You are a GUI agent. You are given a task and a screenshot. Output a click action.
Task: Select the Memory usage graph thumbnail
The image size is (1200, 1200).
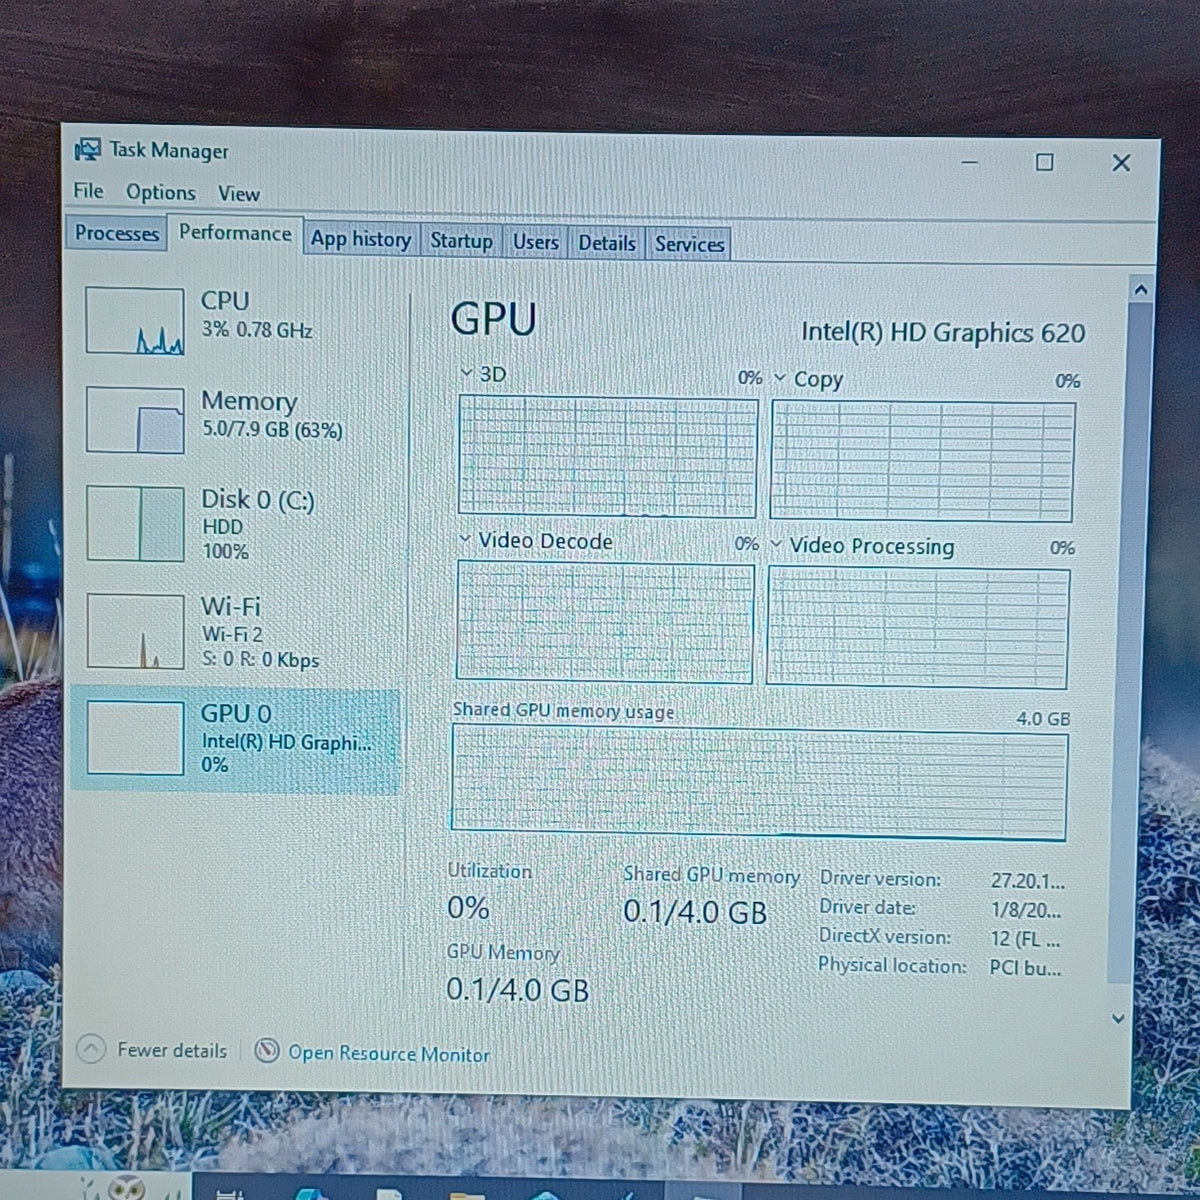tap(135, 420)
